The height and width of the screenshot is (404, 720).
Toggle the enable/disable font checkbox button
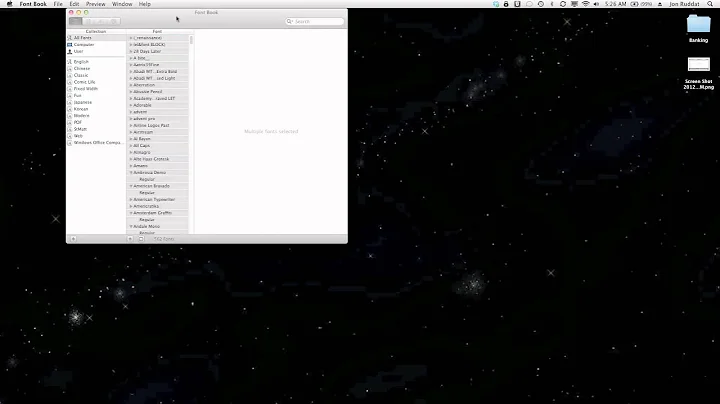pos(141,239)
